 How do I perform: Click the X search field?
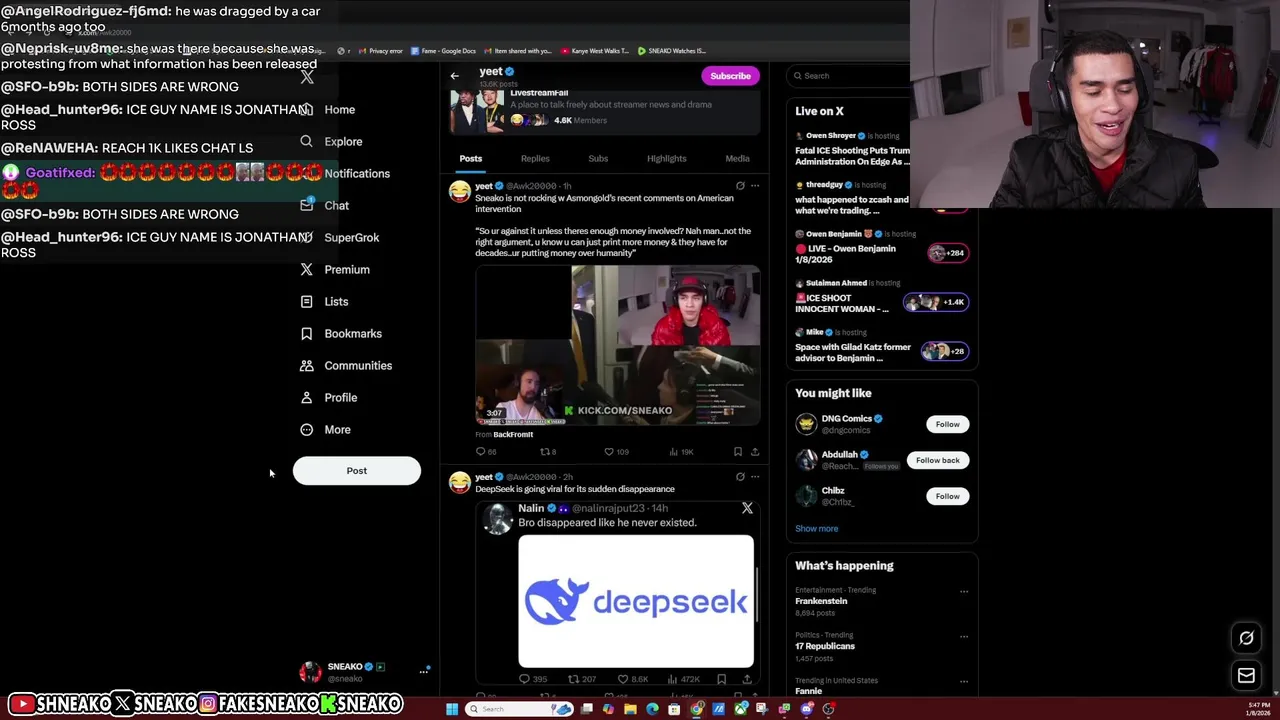(x=848, y=76)
